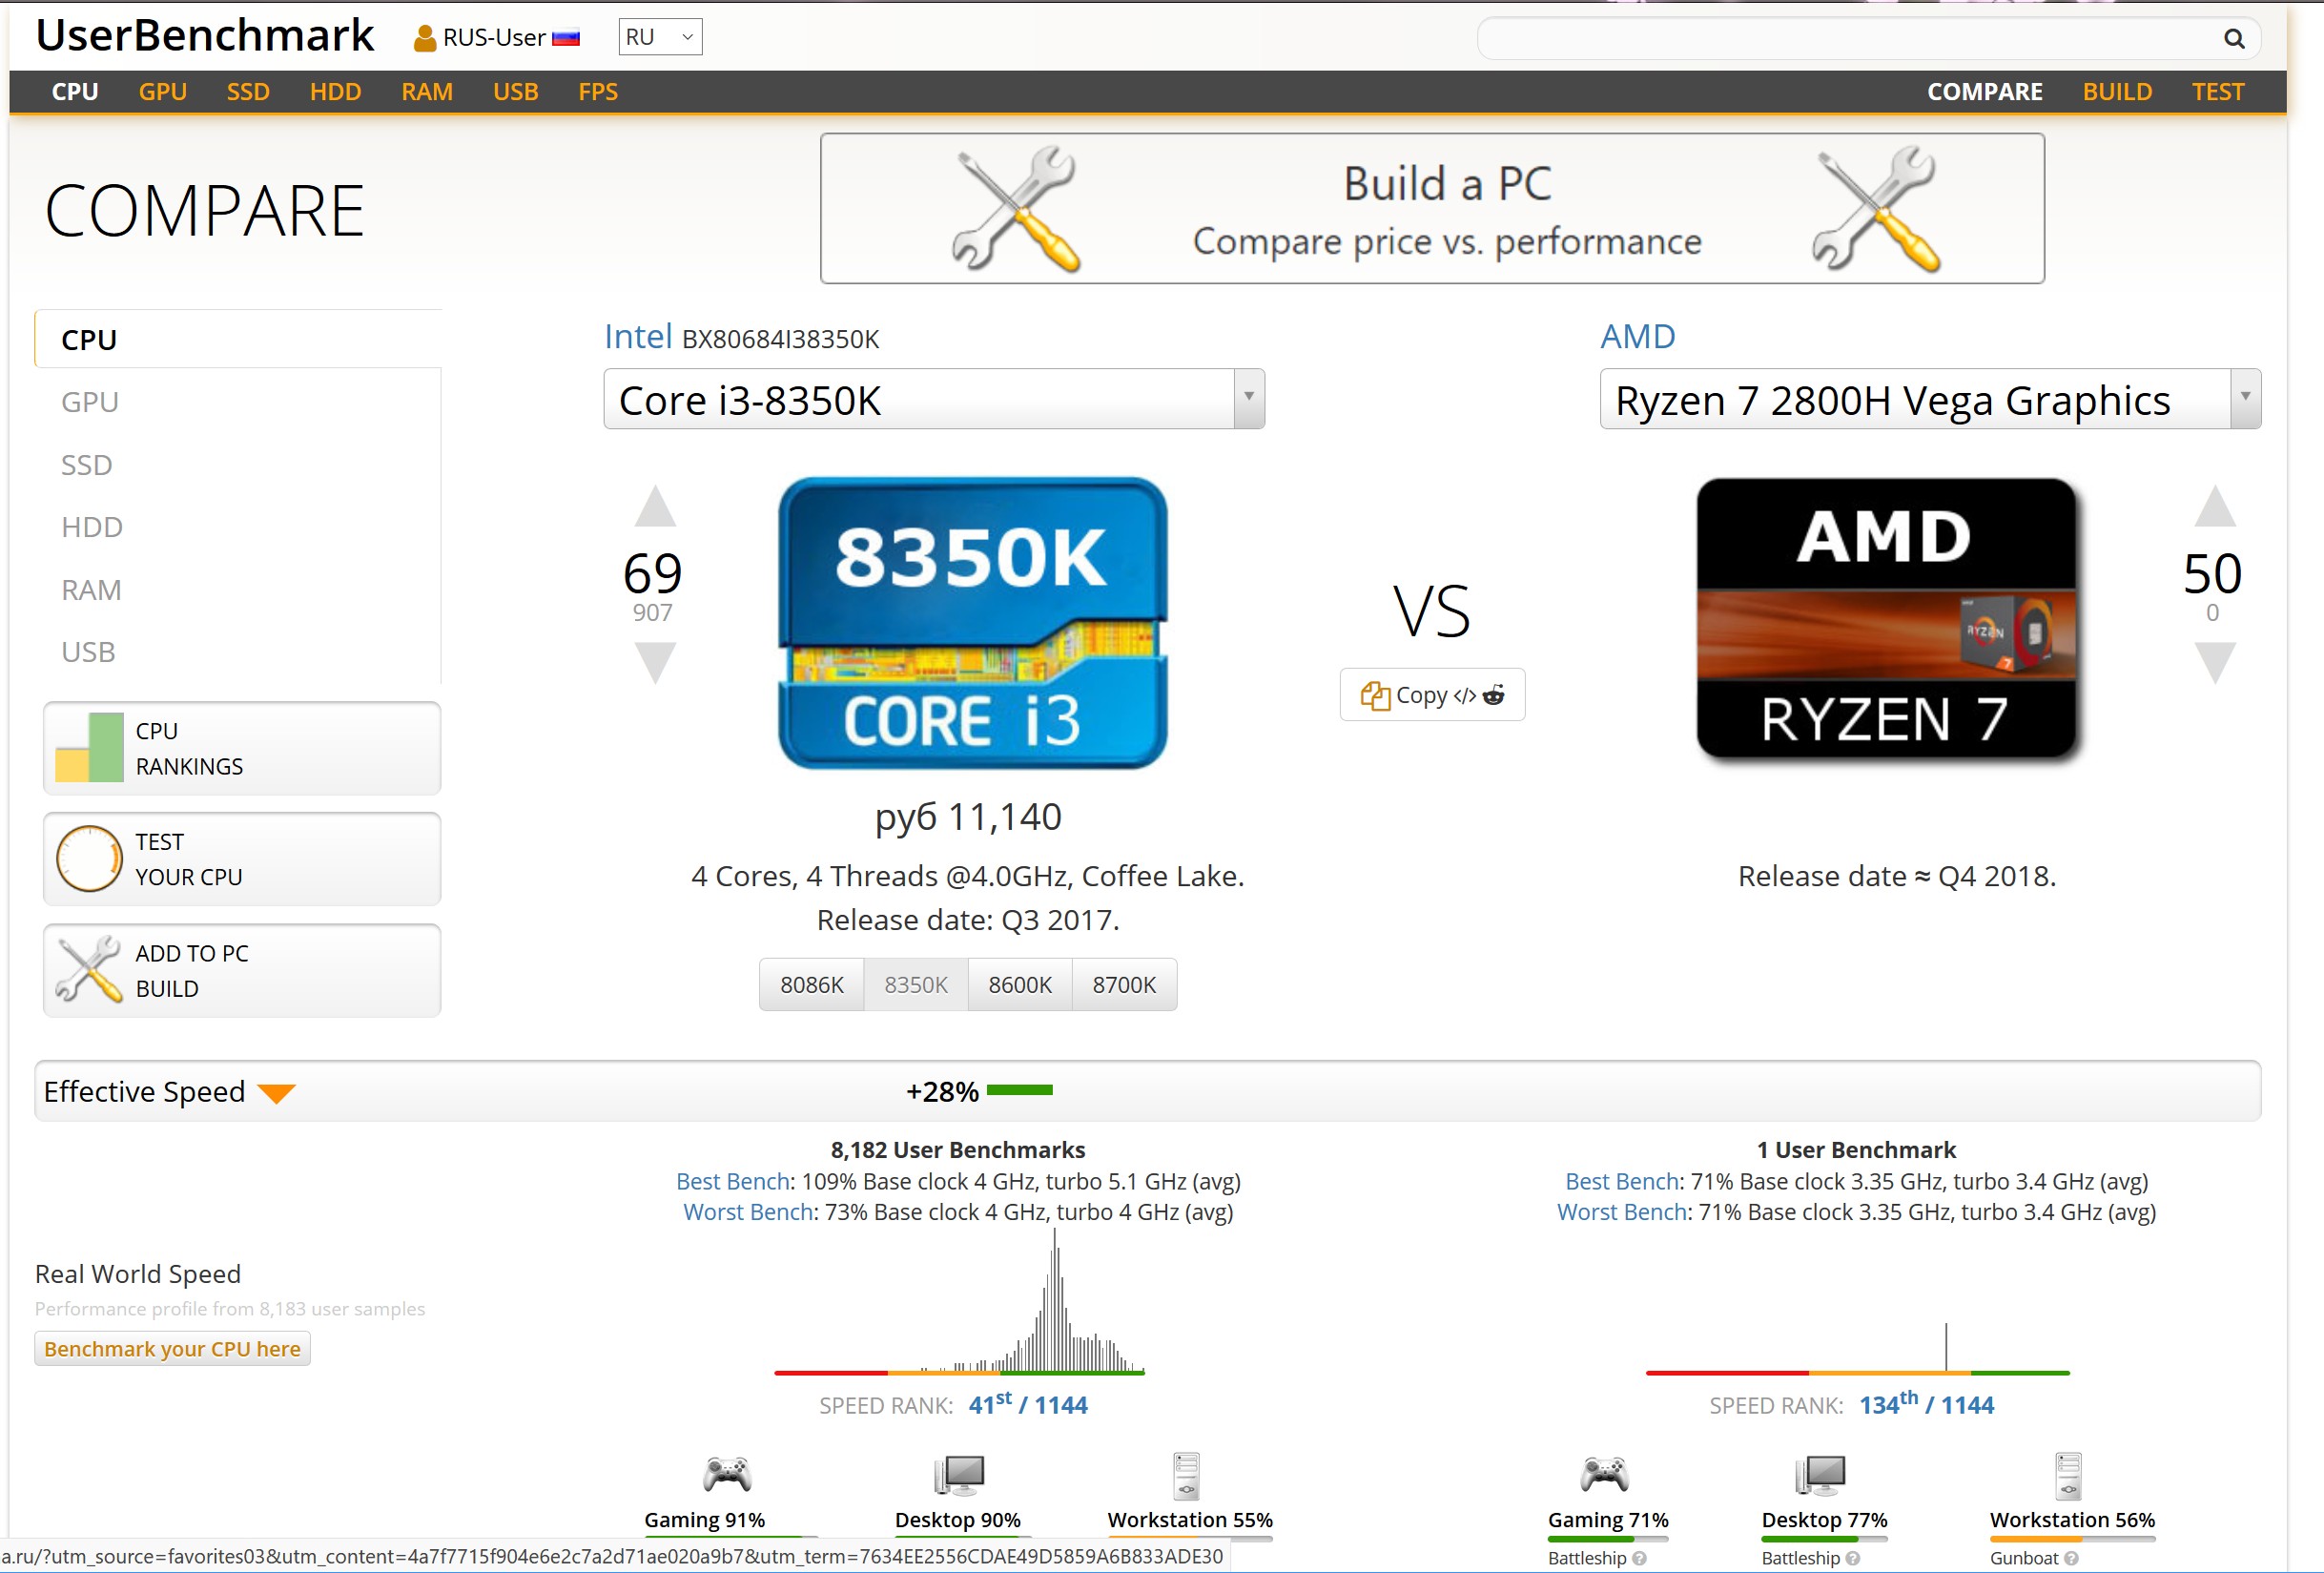Open BUILD in the top navigation
Screen dimensions: 2324x1573
tap(2116, 92)
